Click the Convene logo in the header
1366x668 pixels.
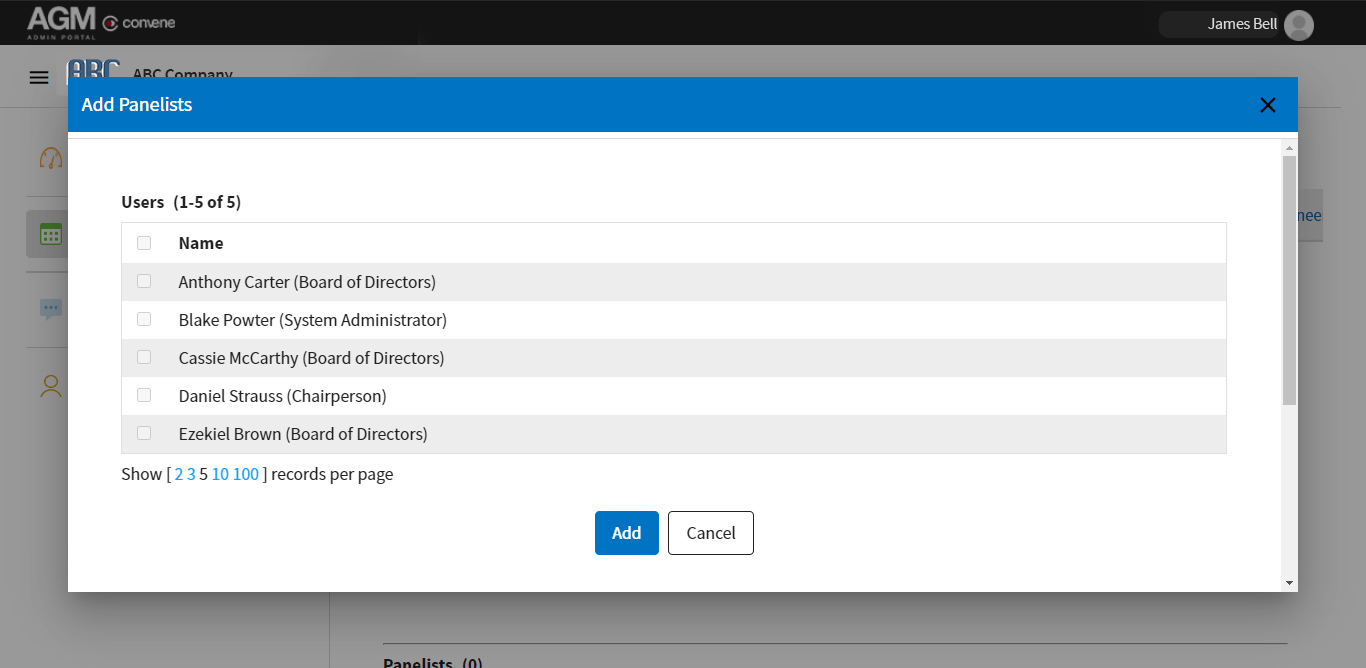(140, 20)
